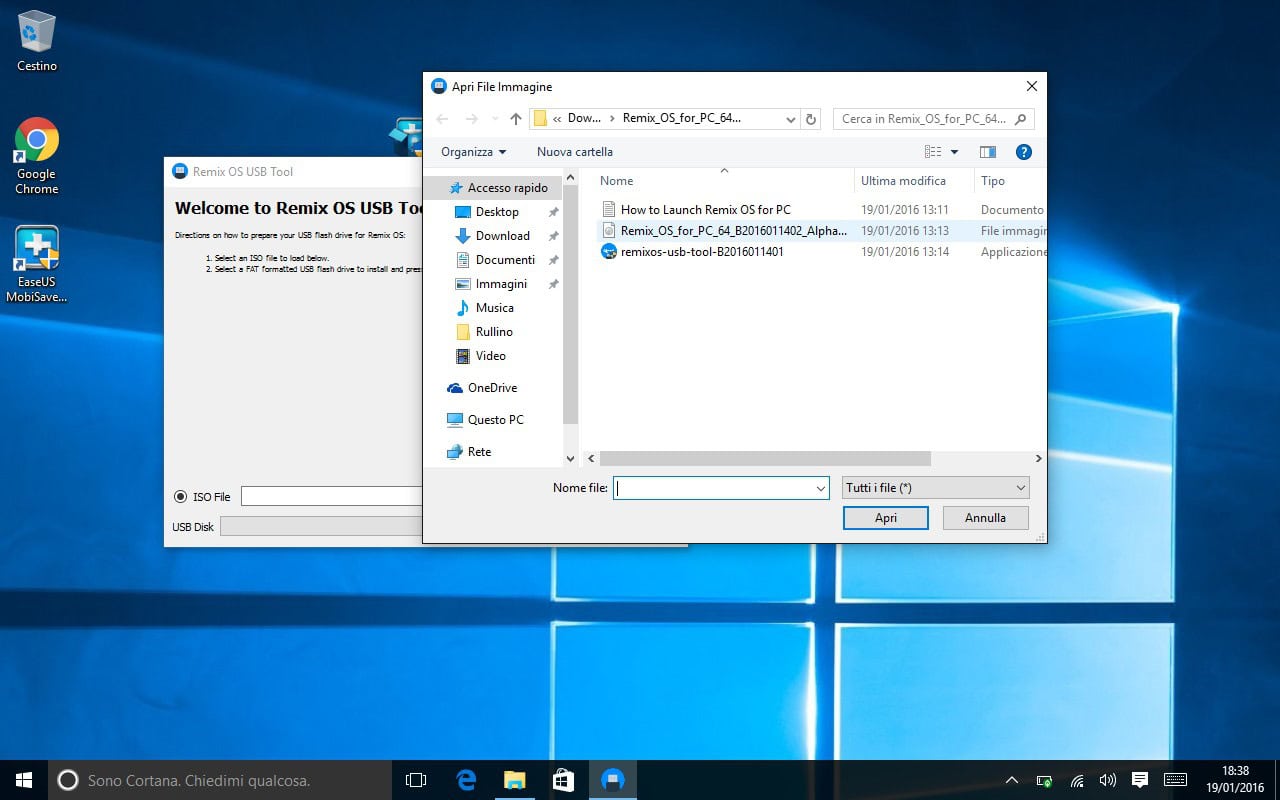1280x800 pixels.
Task: Open the Nome file combo dropdown
Action: click(821, 488)
